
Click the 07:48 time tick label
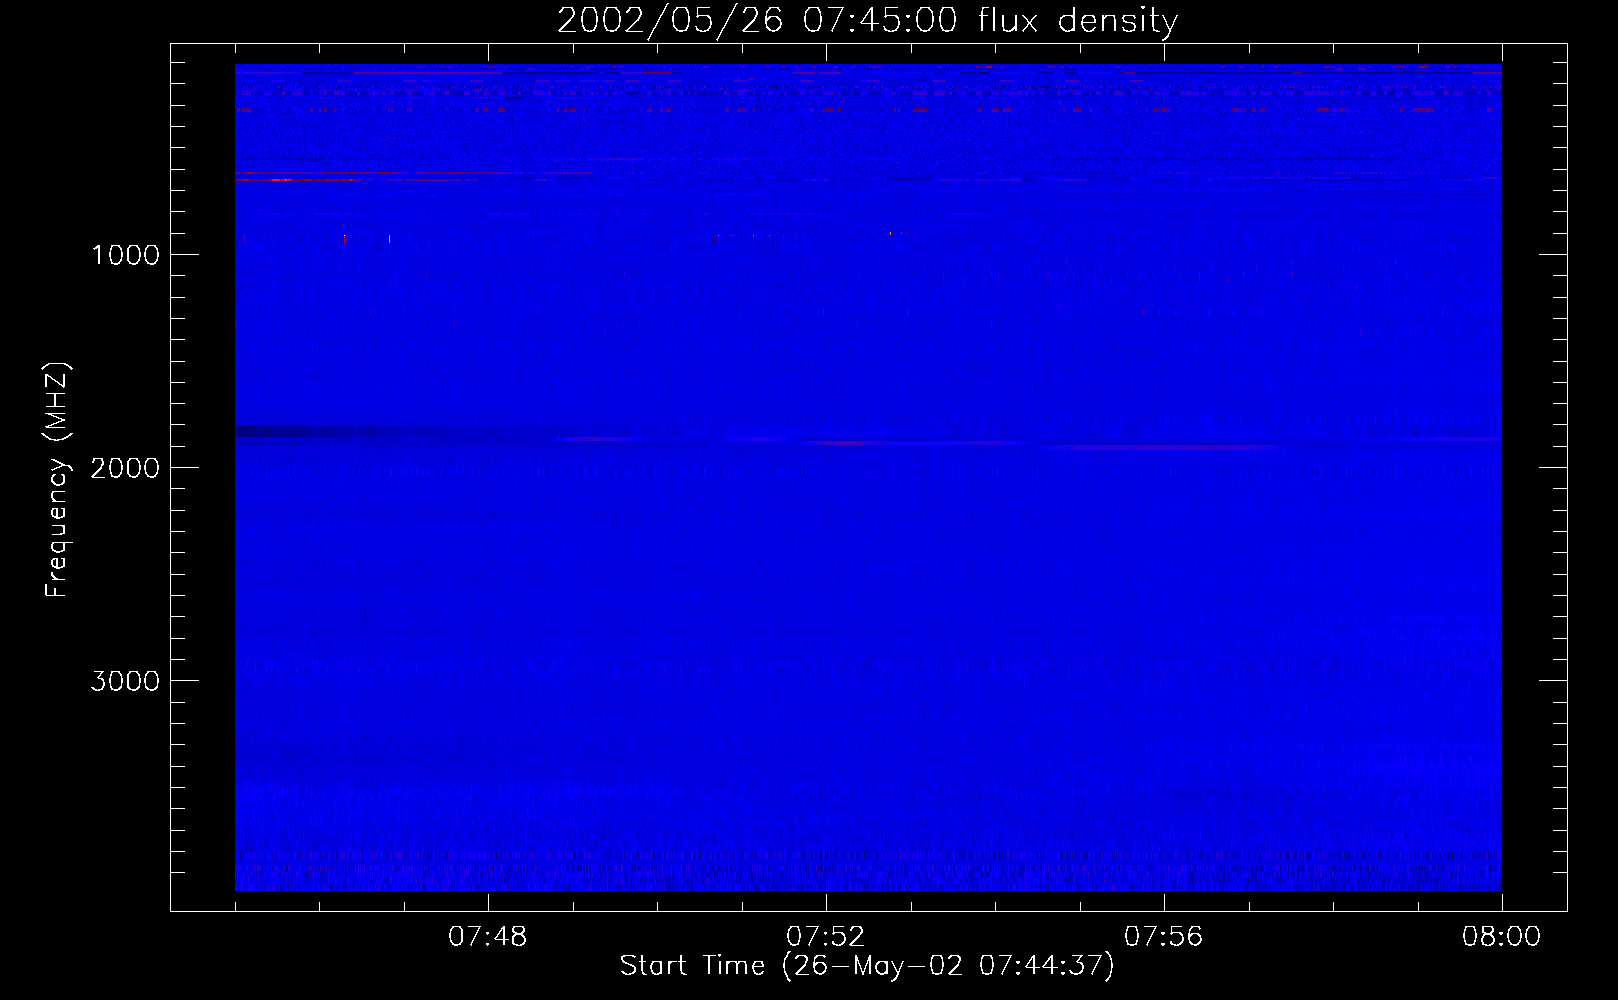pyautogui.click(x=488, y=937)
